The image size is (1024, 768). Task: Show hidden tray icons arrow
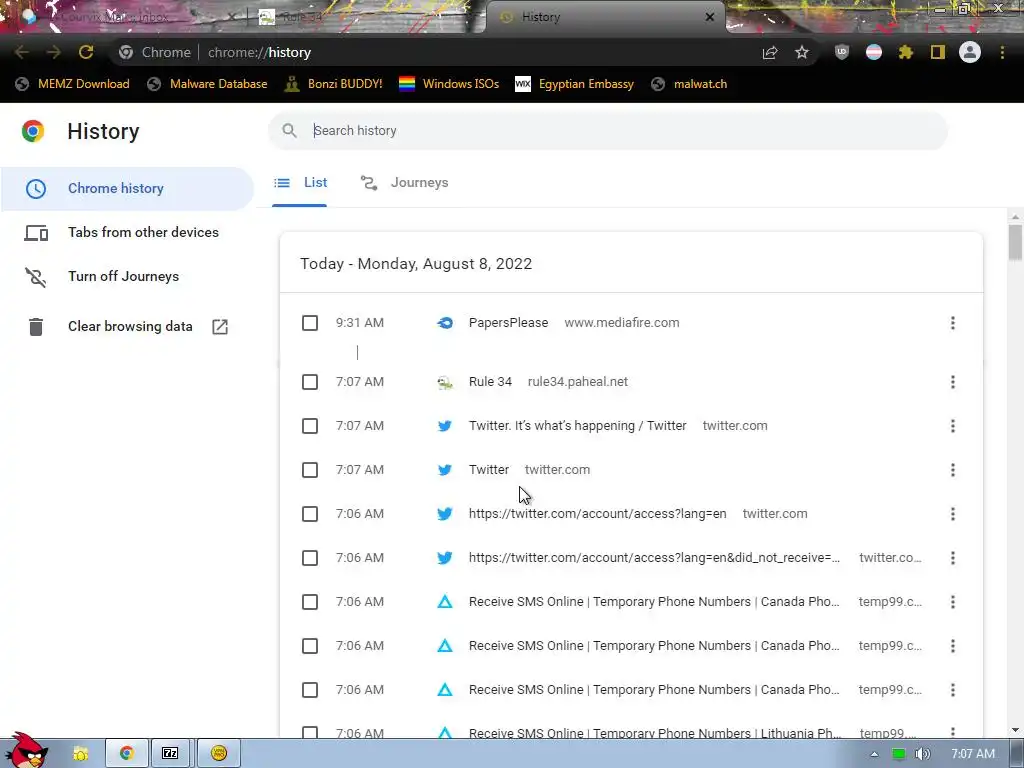(874, 754)
